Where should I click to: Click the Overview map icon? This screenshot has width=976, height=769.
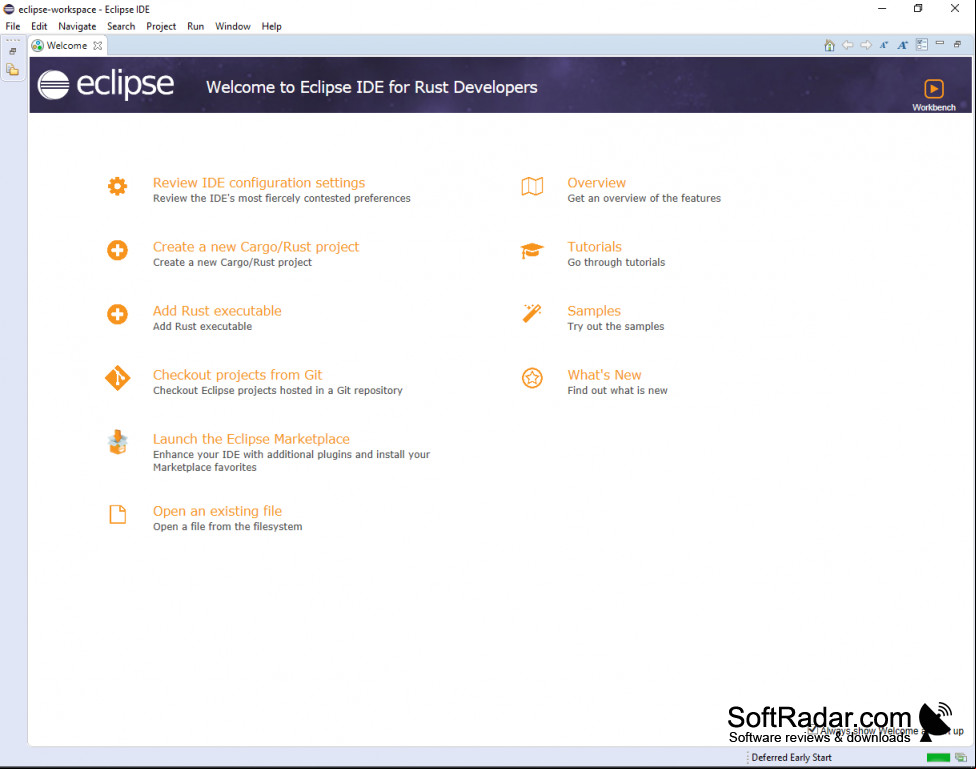[x=532, y=186]
